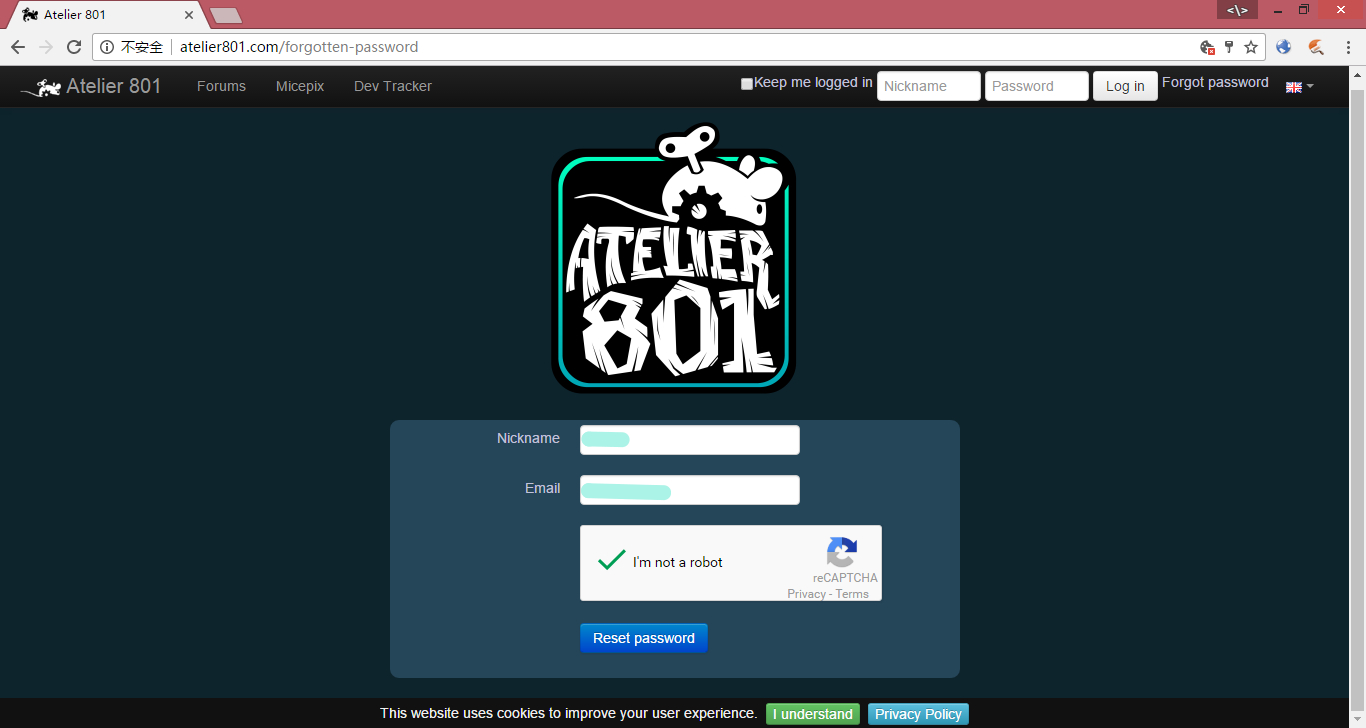Click the "I'm not a robot" text
This screenshot has width=1366, height=728.
click(678, 562)
